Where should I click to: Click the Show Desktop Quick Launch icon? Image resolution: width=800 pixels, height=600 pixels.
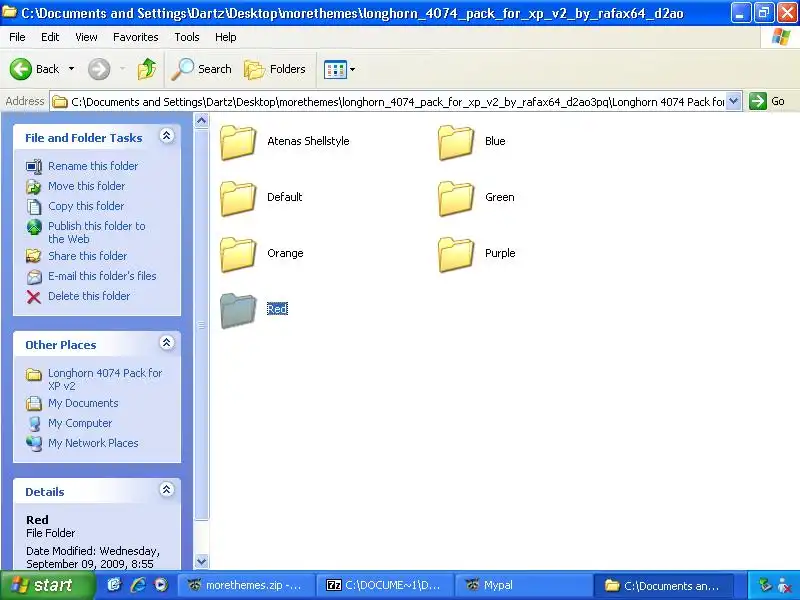click(x=114, y=585)
